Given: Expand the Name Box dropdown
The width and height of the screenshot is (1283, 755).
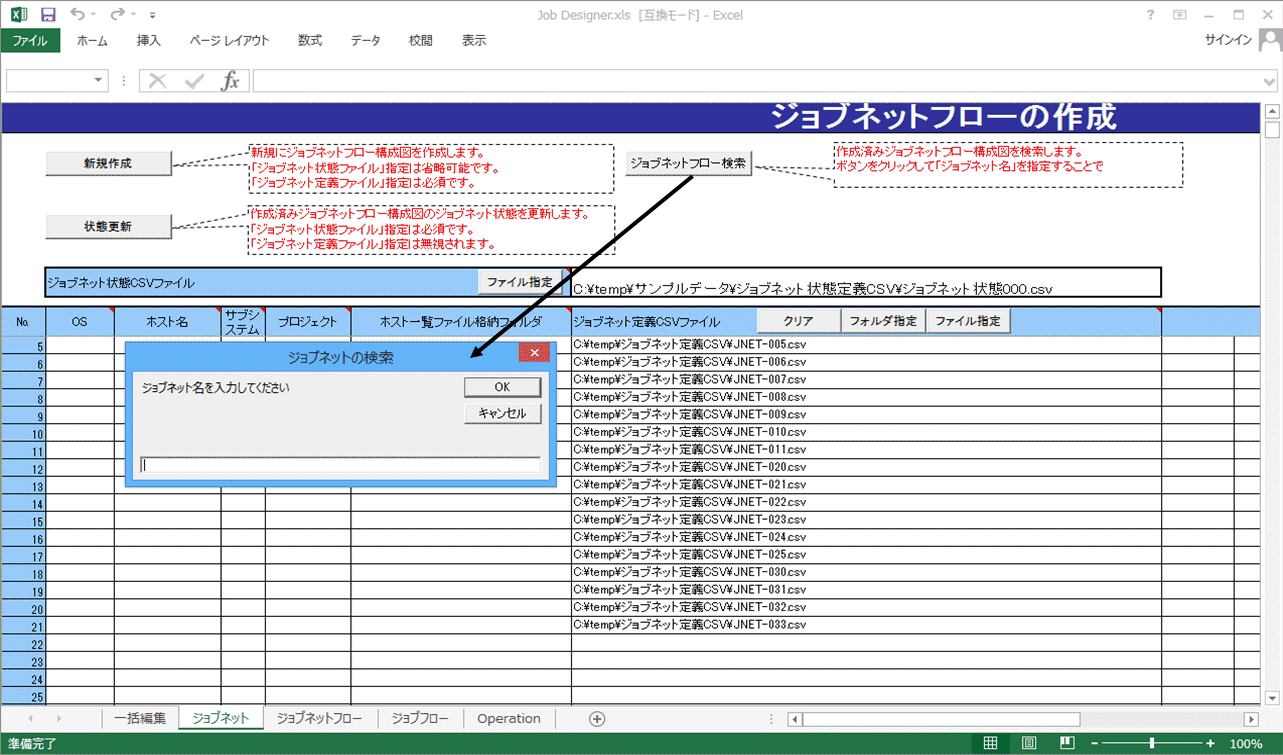Looking at the screenshot, I should coord(98,81).
